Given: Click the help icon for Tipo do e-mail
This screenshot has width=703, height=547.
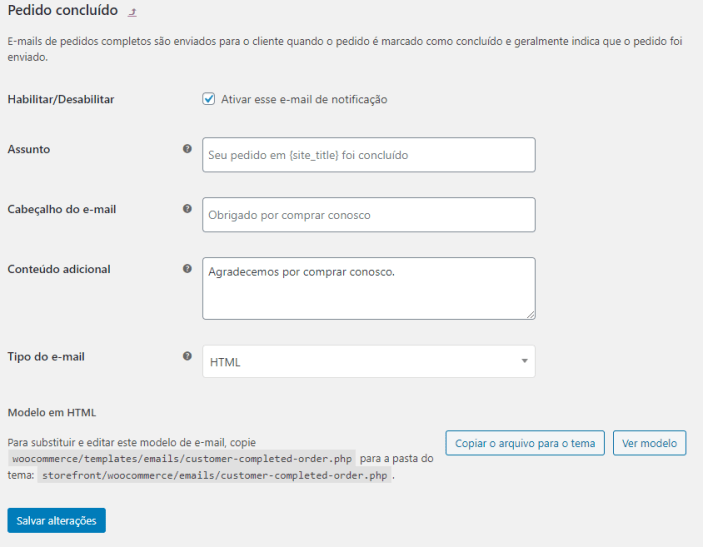Looking at the screenshot, I should click(x=187, y=356).
